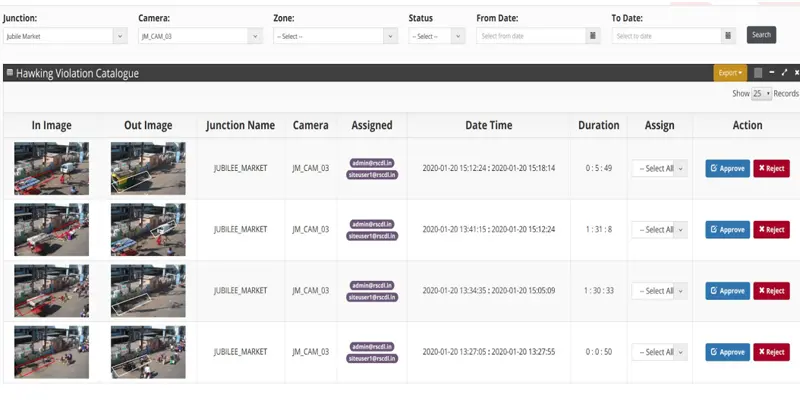Change the Show records count dropdown
Viewport: 800px width, 400px height.
(x=761, y=93)
